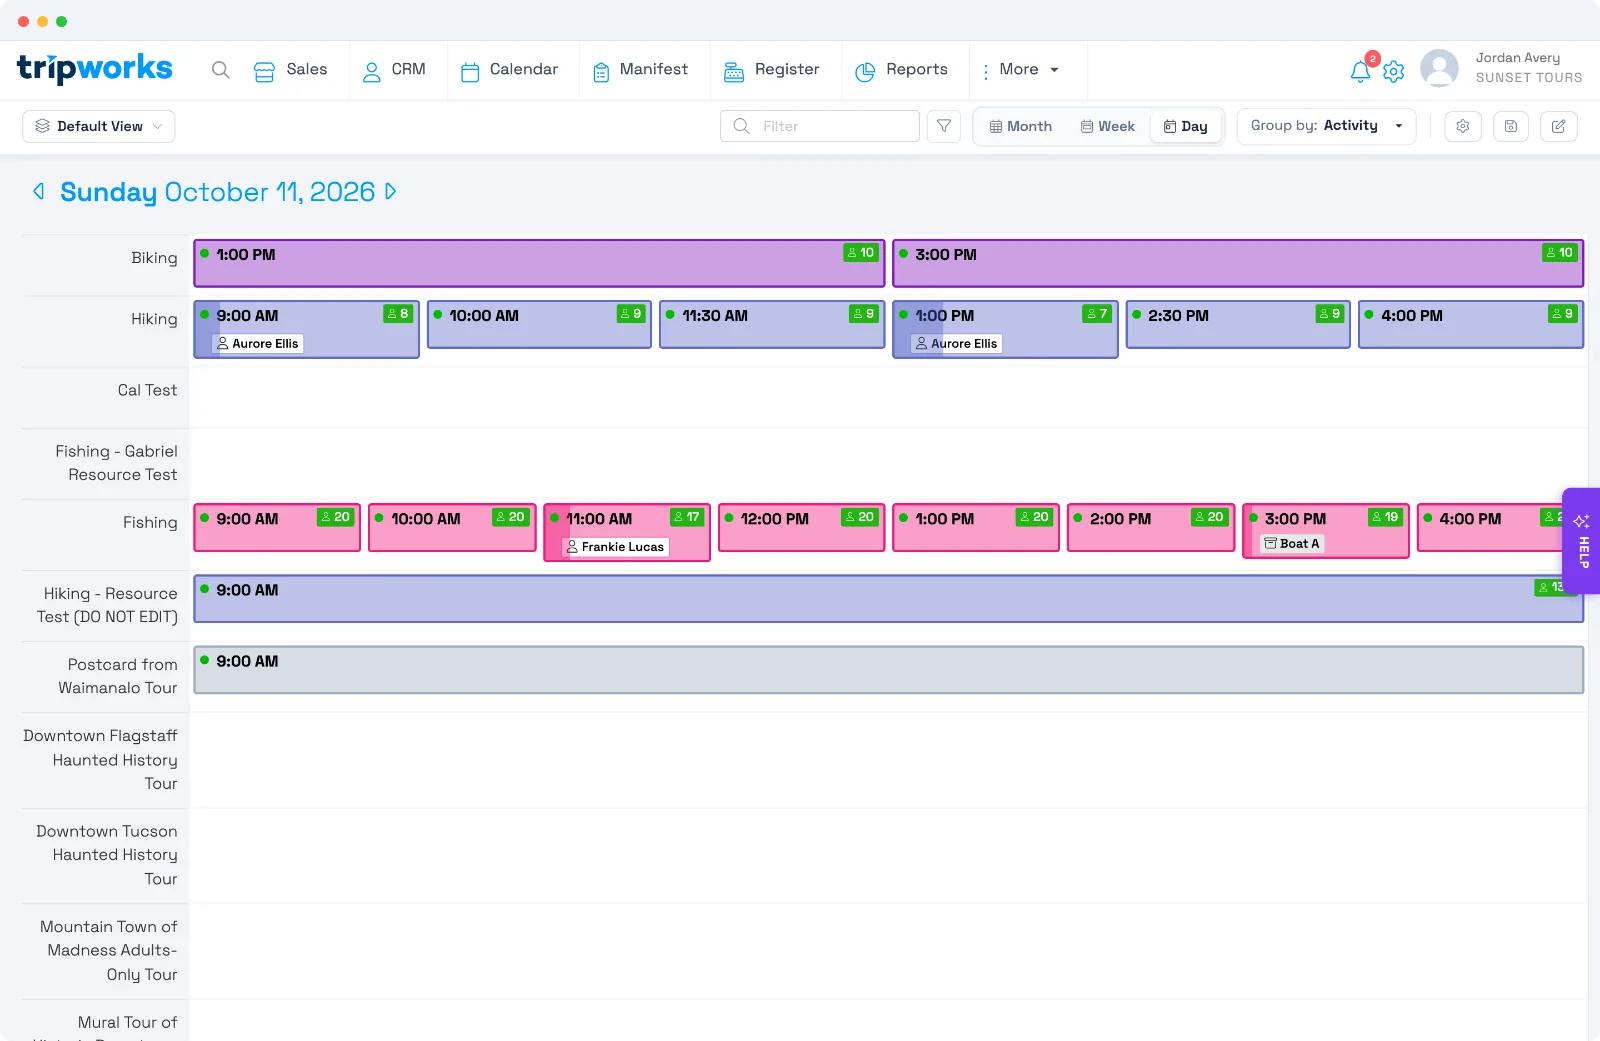
Task: Click the Jordan Avery account name
Action: pyautogui.click(x=1517, y=58)
